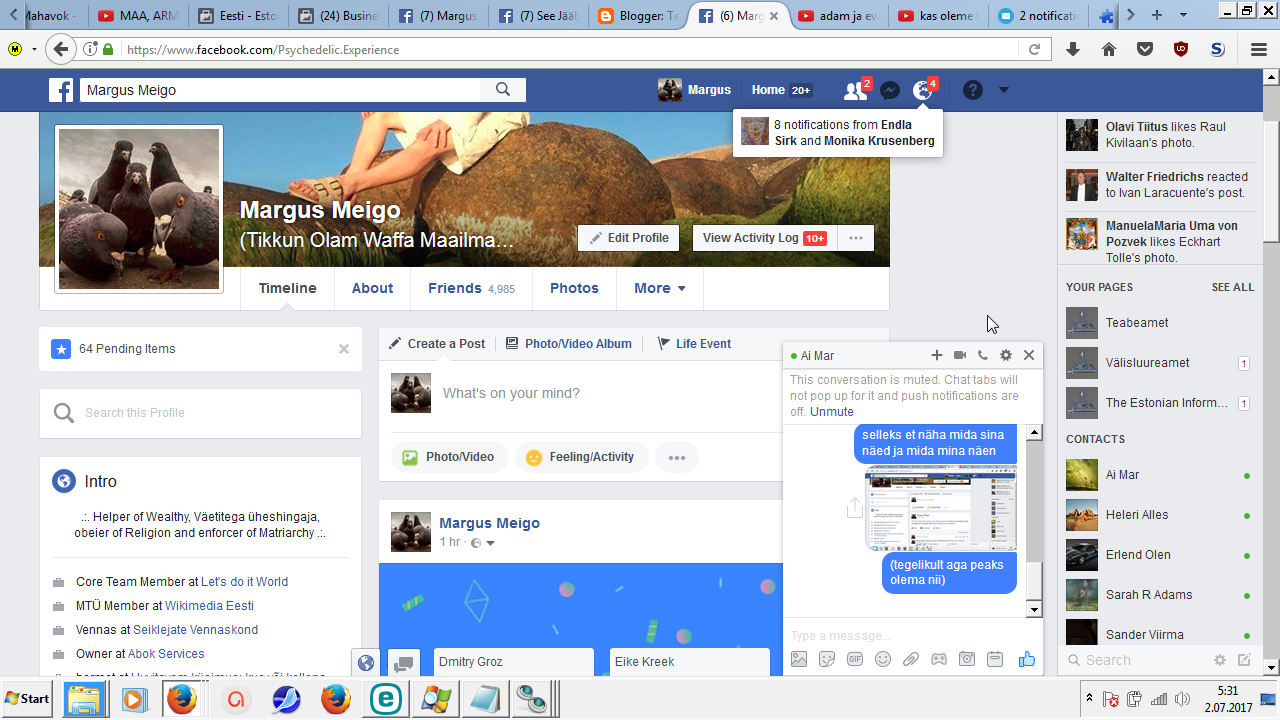Viewport: 1280px width, 720px height.
Task: Open the list all tabs dropdown
Action: [x=1185, y=15]
